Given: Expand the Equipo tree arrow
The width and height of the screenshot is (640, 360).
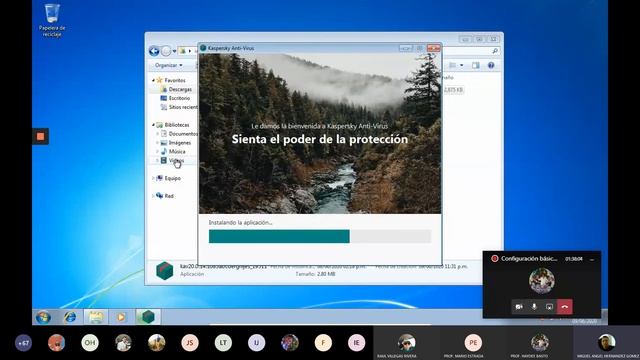Looking at the screenshot, I should click(x=153, y=178).
